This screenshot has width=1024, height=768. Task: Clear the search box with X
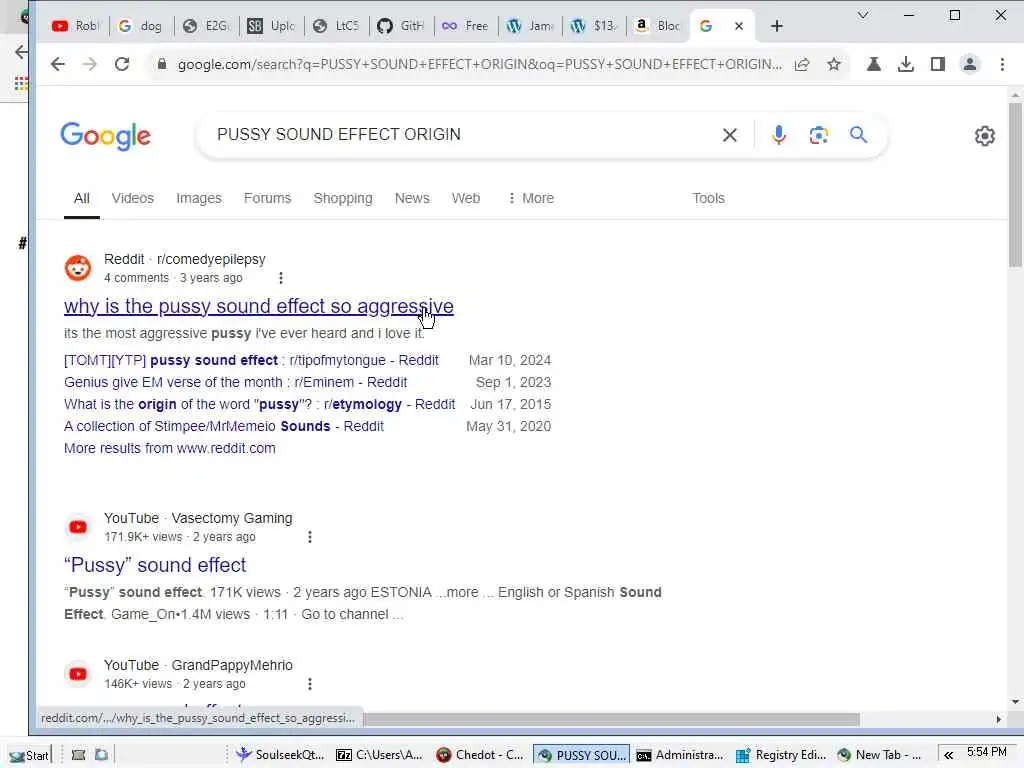coord(730,135)
